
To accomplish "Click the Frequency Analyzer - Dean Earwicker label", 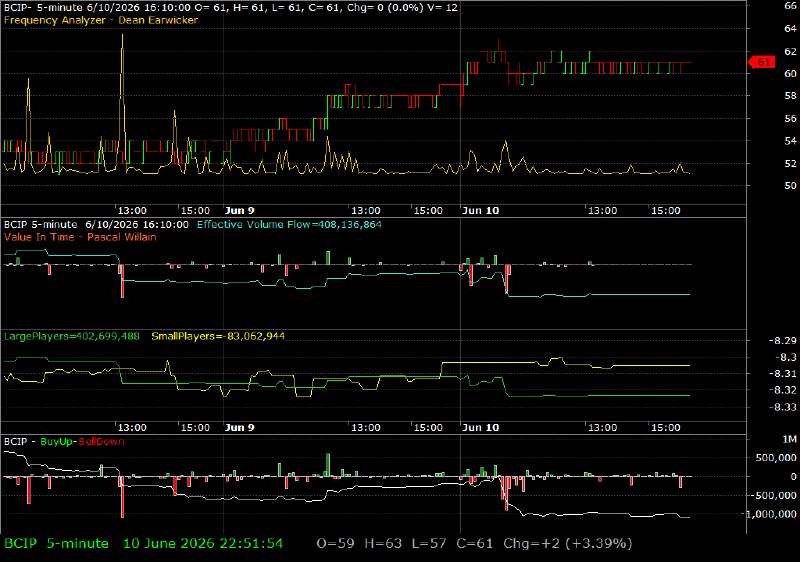I will pyautogui.click(x=101, y=20).
